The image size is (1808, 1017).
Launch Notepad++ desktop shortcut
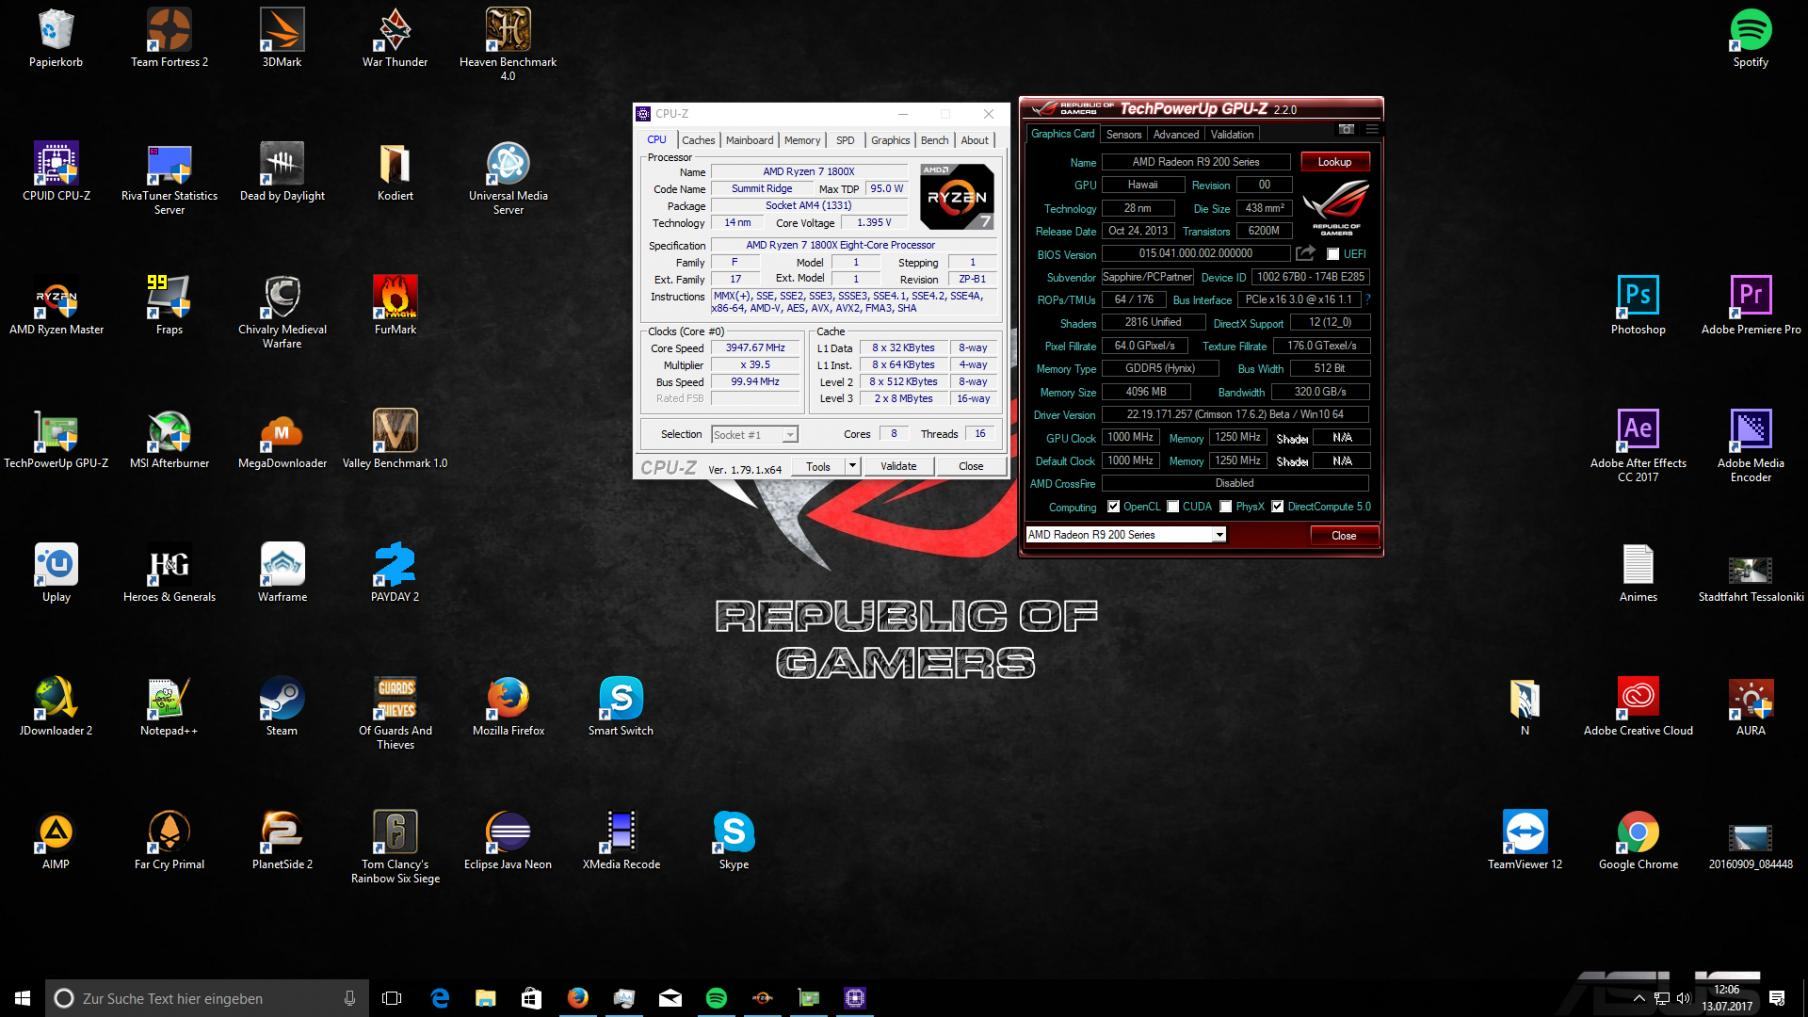169,707
